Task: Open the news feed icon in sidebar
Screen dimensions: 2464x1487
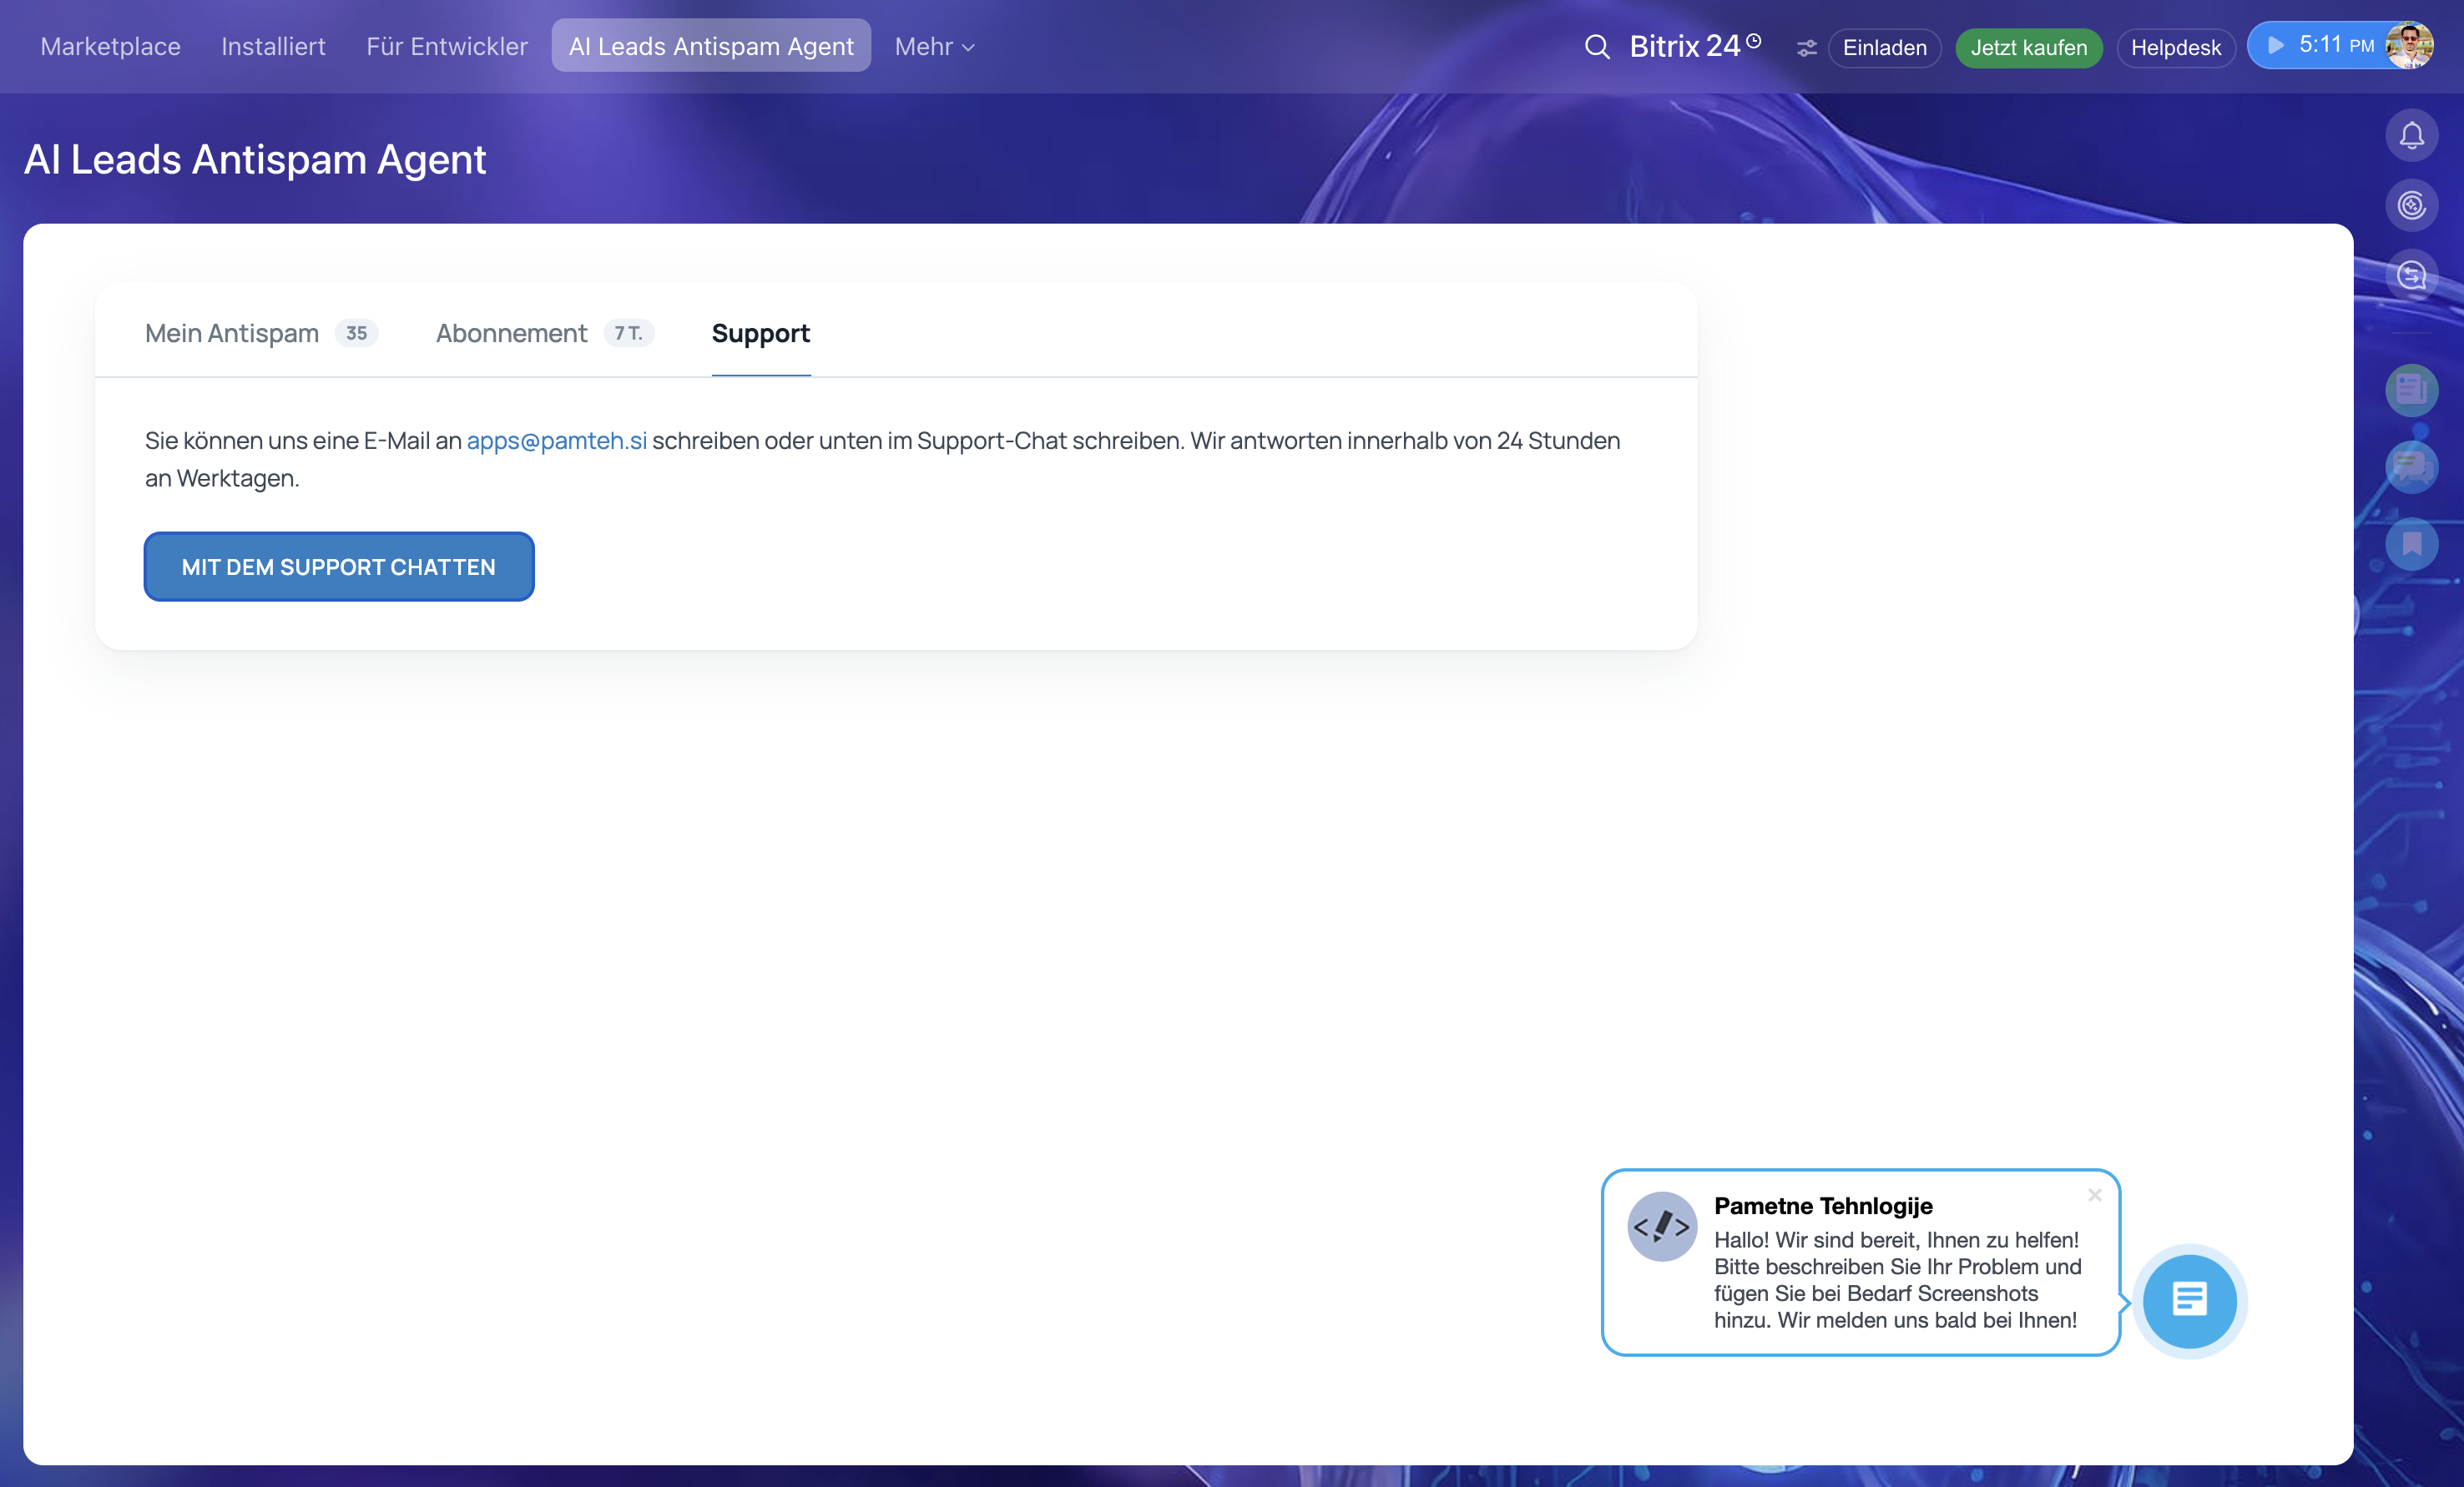Action: 2411,389
